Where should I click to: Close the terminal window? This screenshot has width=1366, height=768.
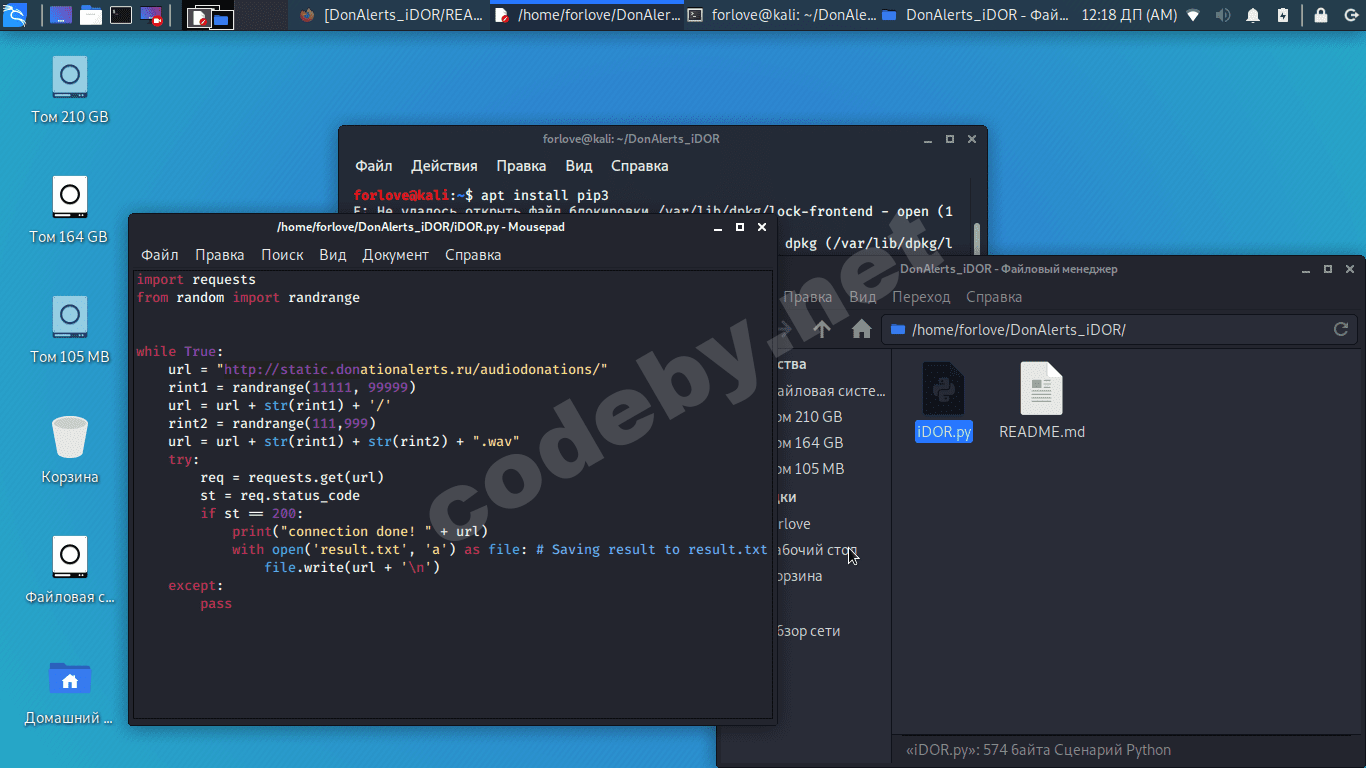(x=972, y=139)
